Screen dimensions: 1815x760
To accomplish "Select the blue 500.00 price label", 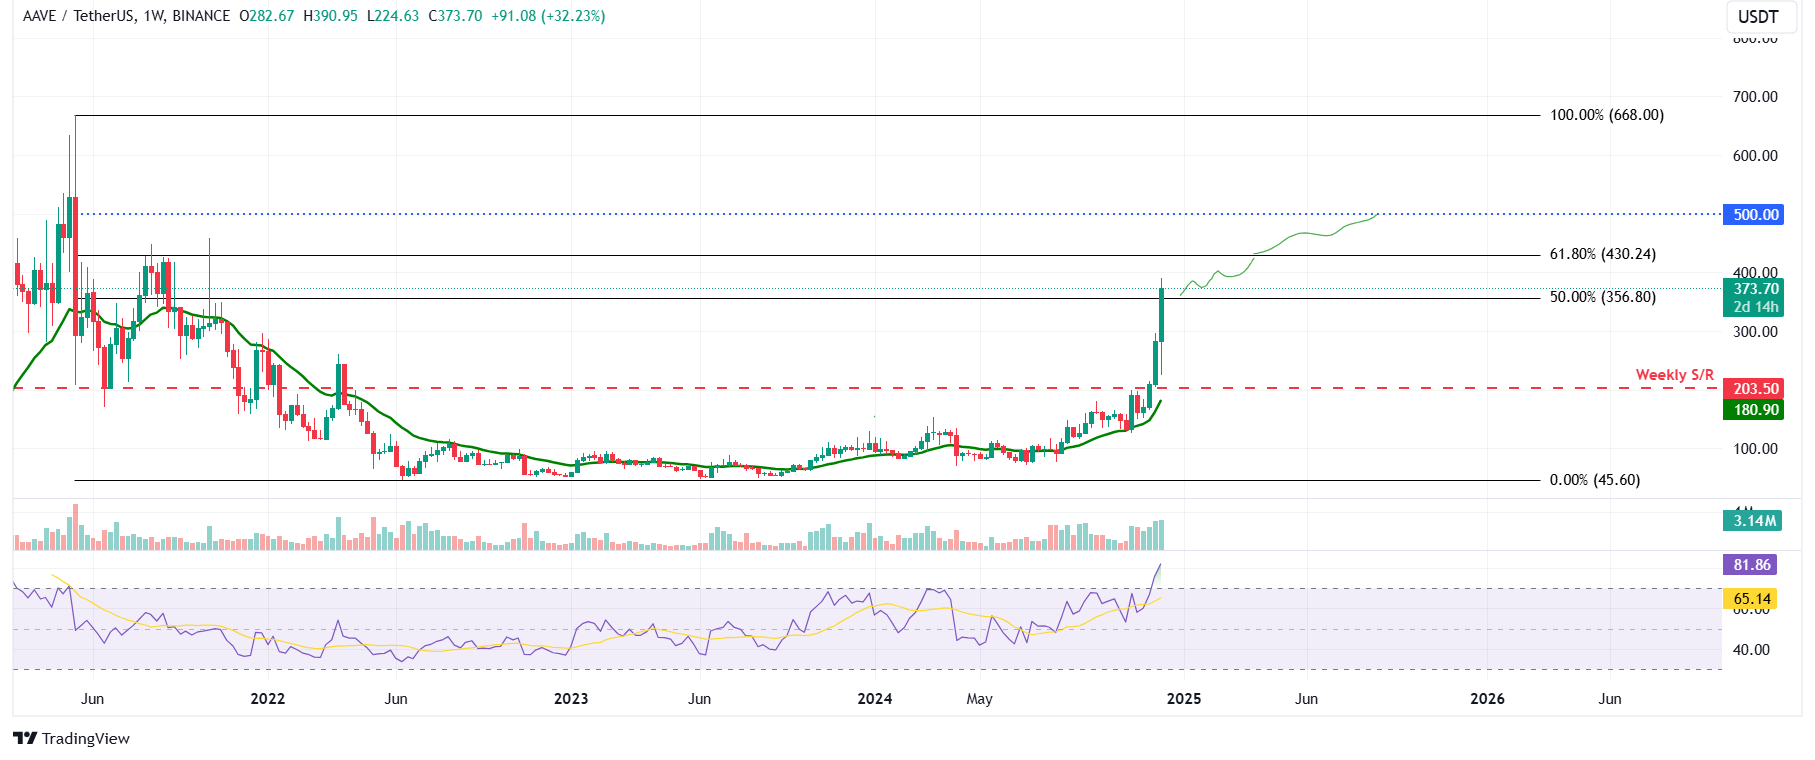I will pyautogui.click(x=1755, y=214).
